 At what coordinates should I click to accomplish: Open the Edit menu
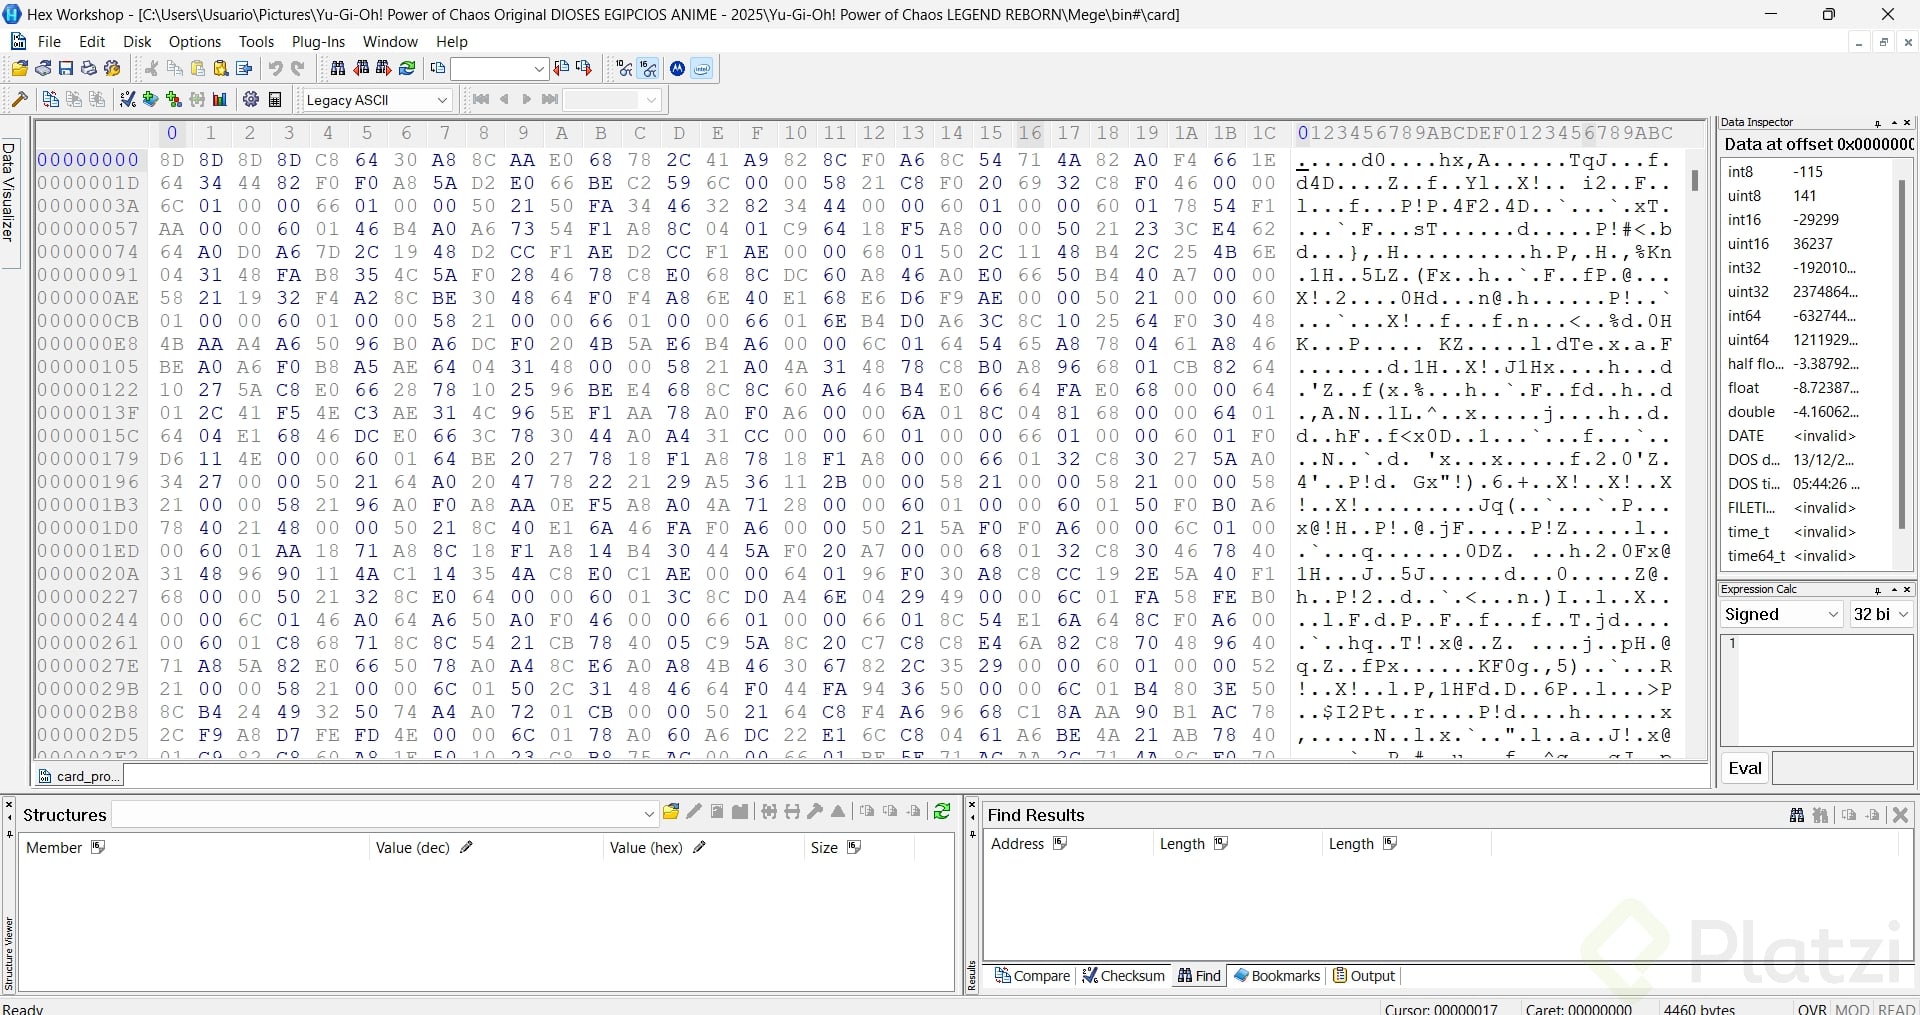pyautogui.click(x=92, y=42)
